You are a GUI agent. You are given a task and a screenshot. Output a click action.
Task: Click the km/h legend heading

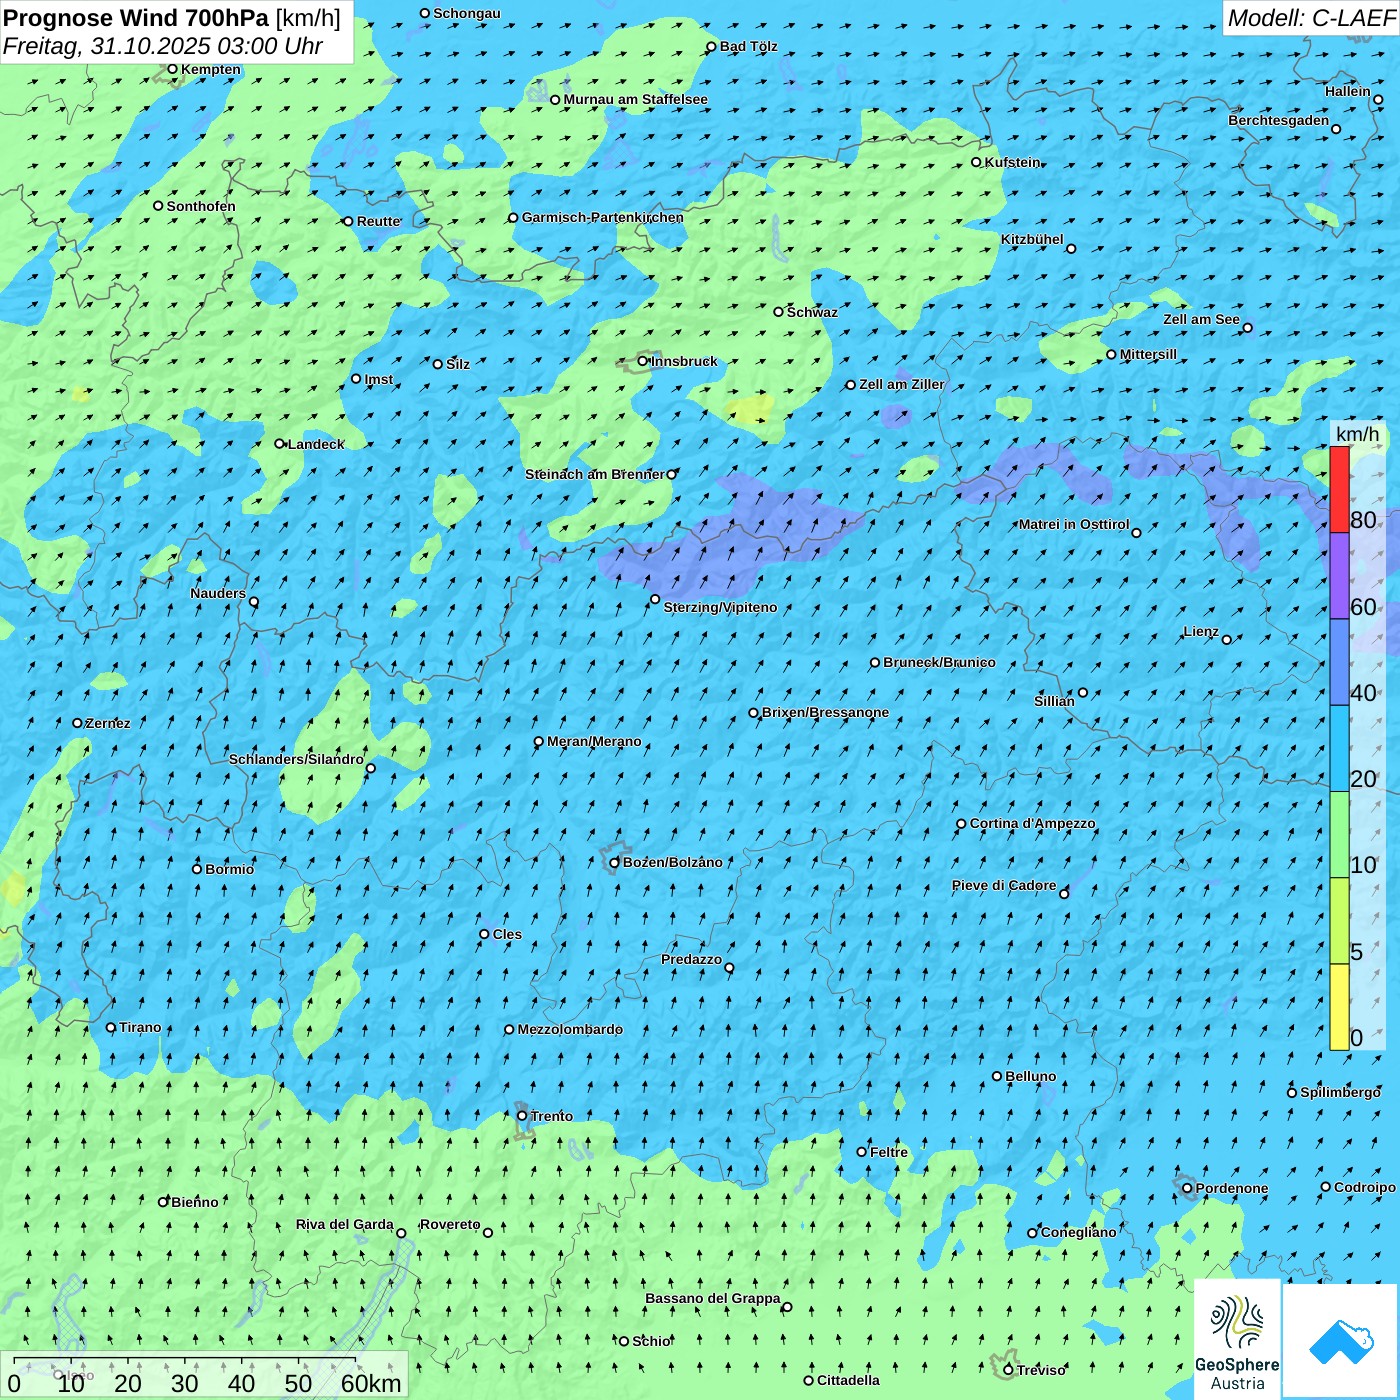(x=1357, y=434)
